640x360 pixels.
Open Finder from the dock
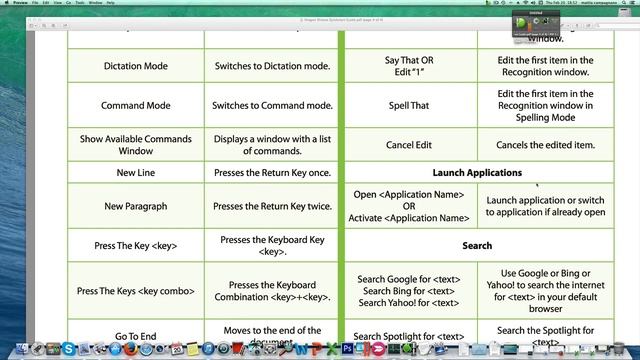click(22, 349)
